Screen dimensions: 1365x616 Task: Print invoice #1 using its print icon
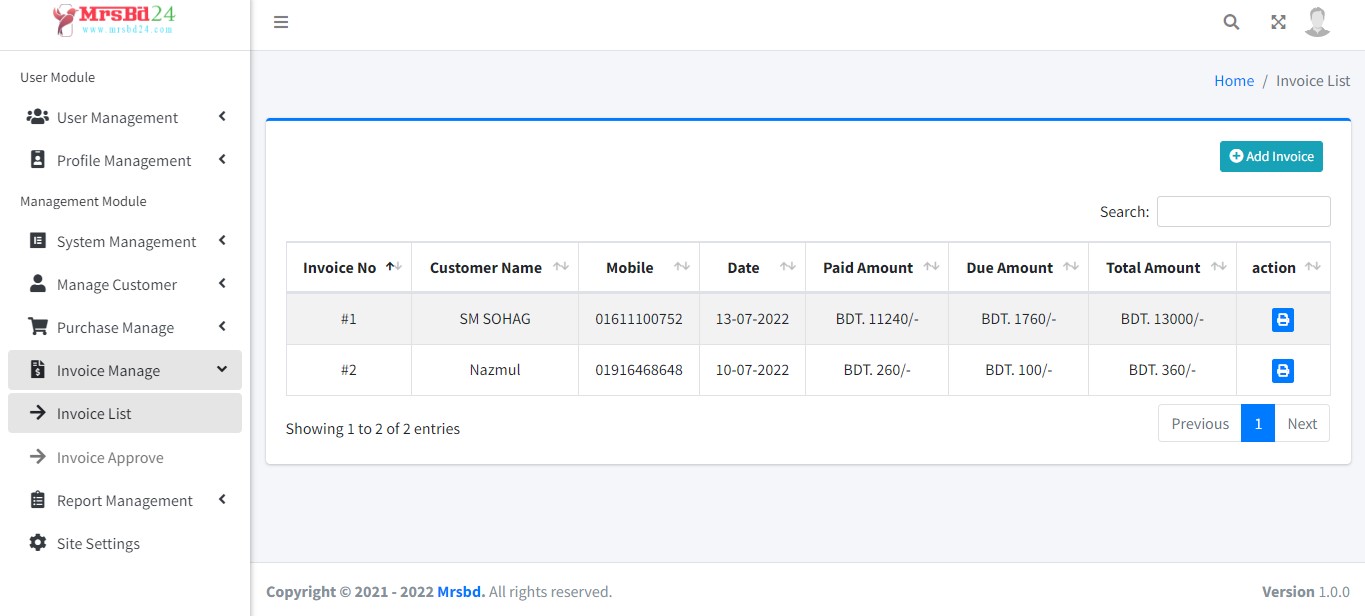[x=1283, y=319]
